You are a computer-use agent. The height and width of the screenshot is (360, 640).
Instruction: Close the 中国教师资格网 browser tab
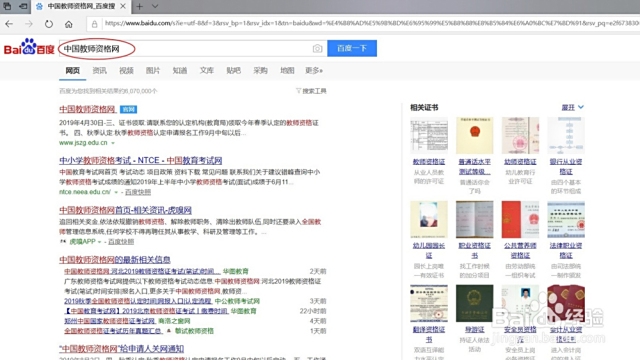pyautogui.click(x=123, y=7)
